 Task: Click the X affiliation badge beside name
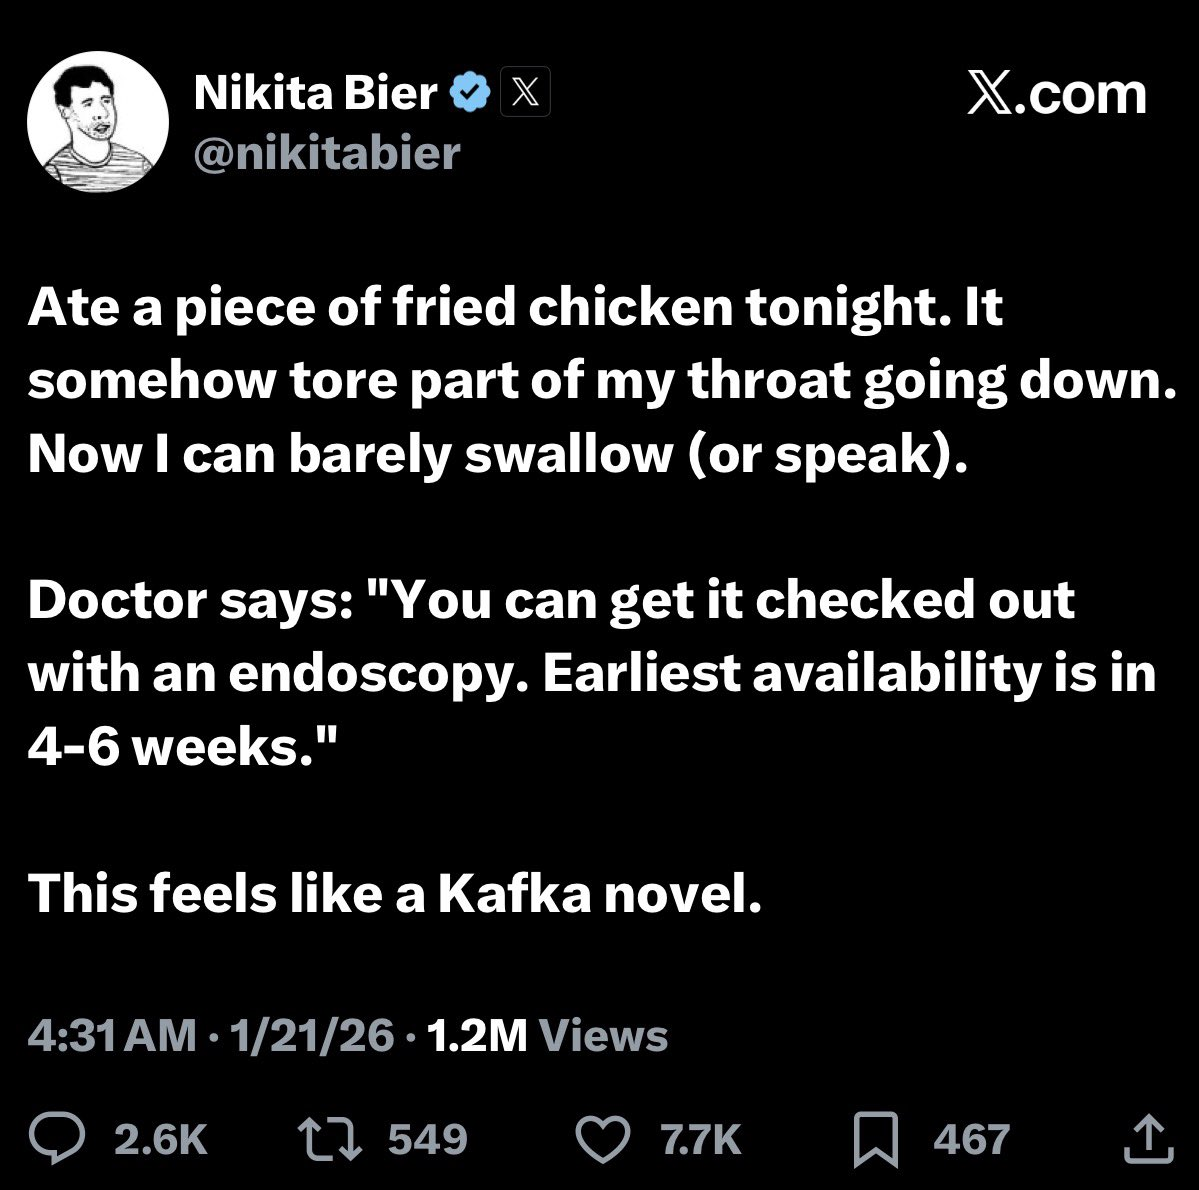524,95
